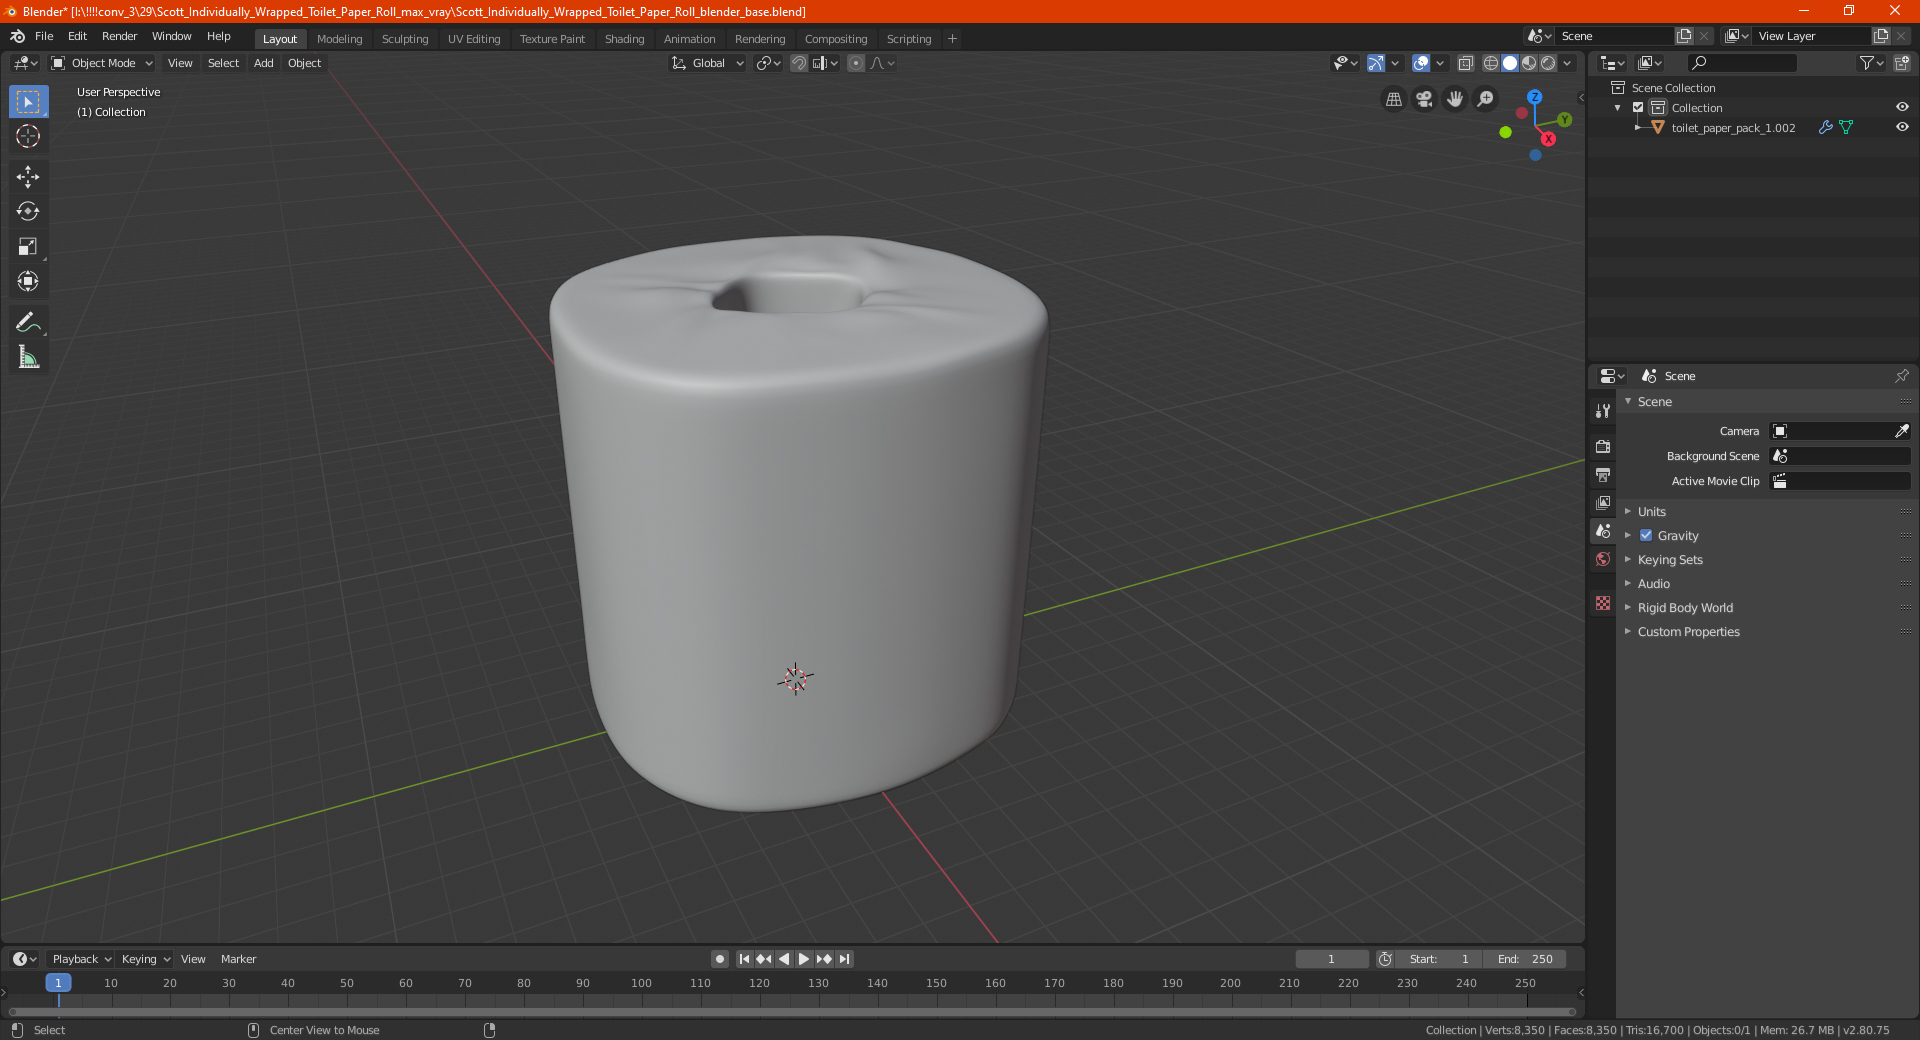Toggle viewport overlays
The width and height of the screenshot is (1920, 1040).
(x=1421, y=63)
